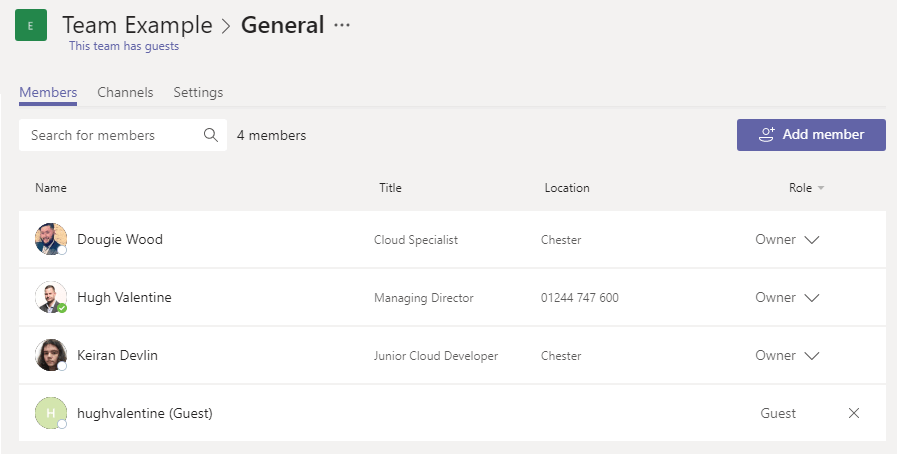
Task: Click the hughvalentine guest avatar
Action: (51, 413)
